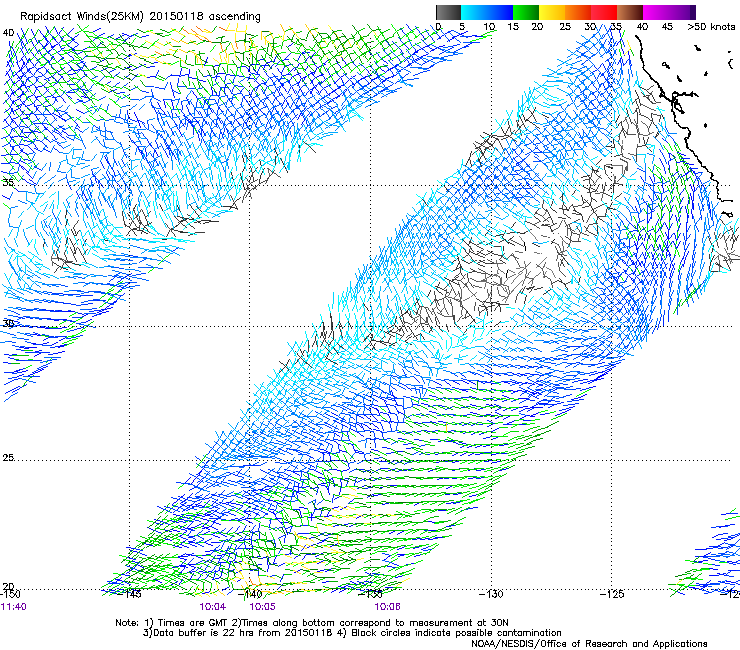The width and height of the screenshot is (740, 650).
Task: Click the NOAA/NESDIS Office of Research credit
Action: tap(589, 644)
